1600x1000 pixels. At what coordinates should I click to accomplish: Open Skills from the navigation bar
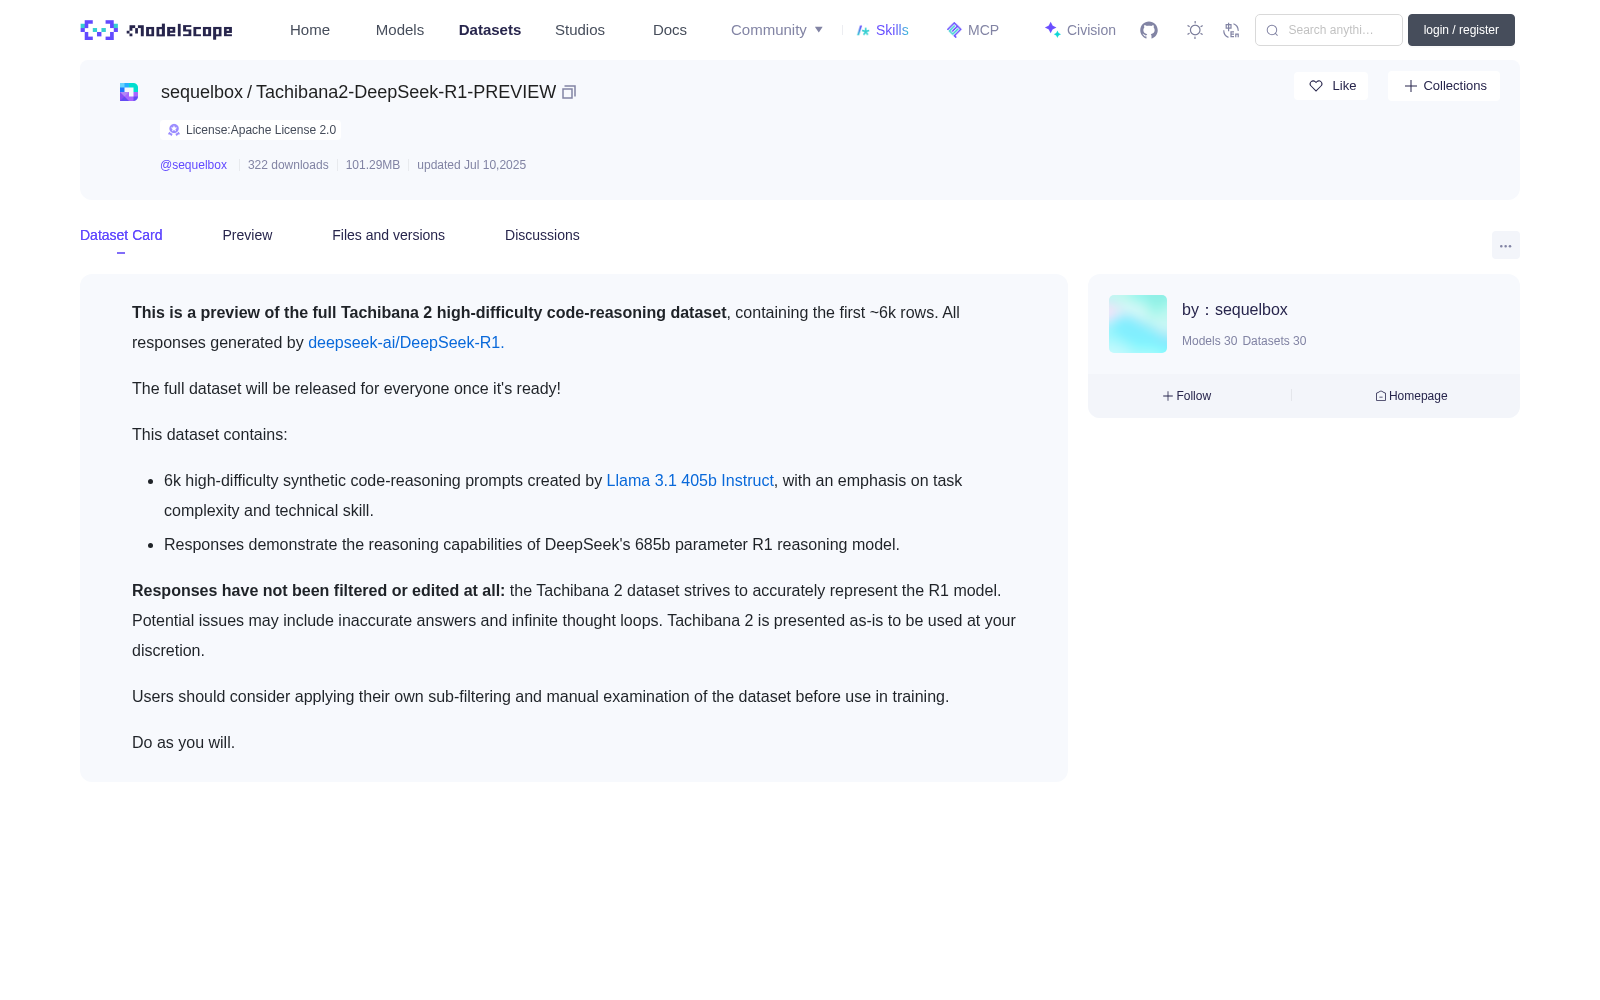click(x=883, y=30)
